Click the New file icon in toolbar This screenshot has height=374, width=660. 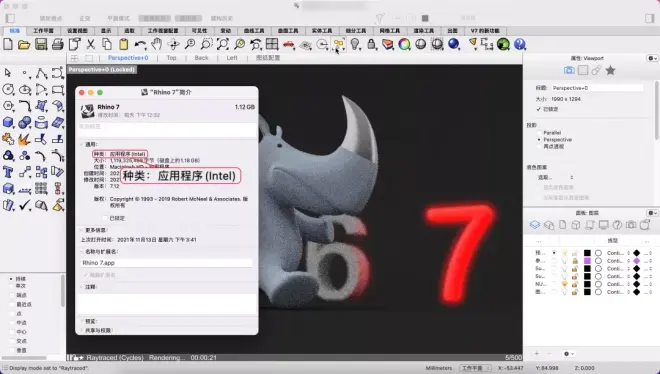tap(8, 44)
